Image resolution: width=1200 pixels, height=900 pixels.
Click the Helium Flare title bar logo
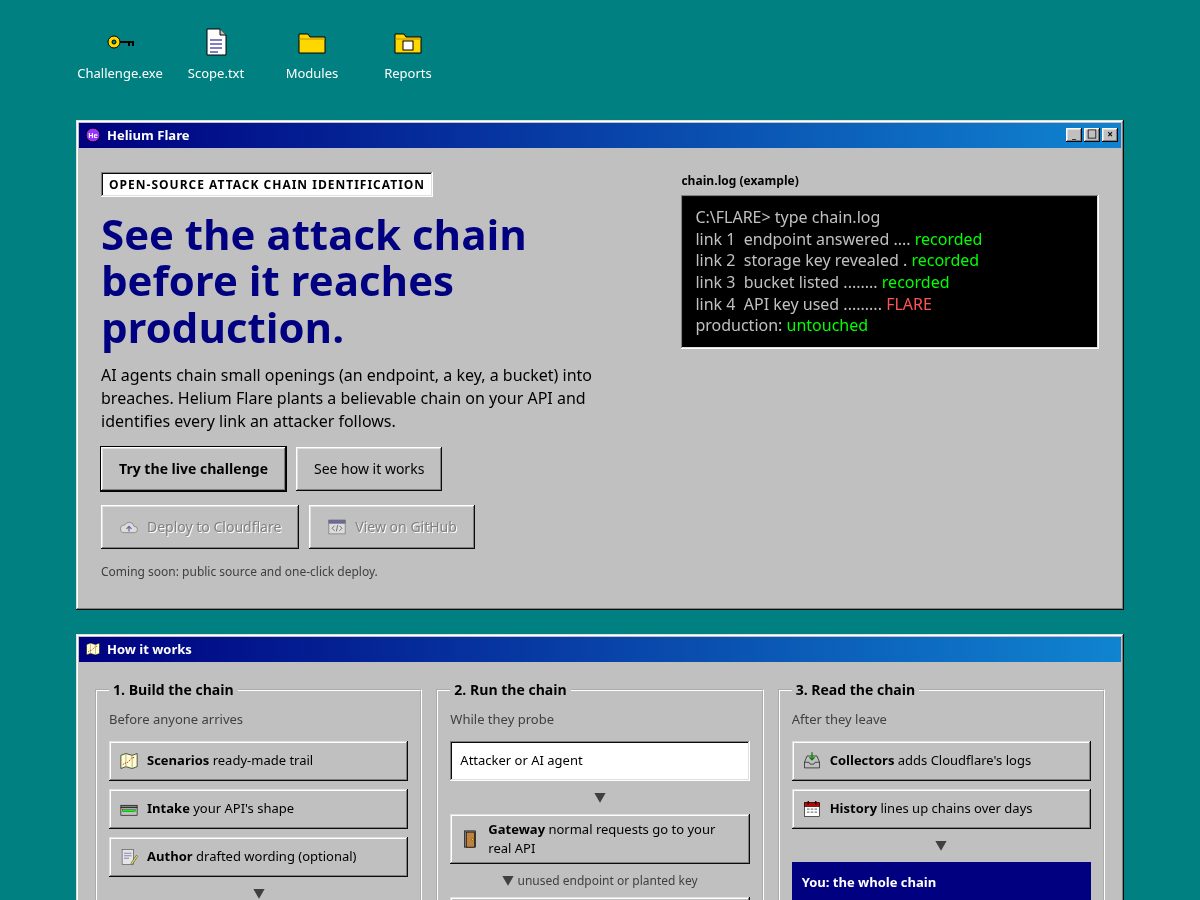[x=93, y=135]
